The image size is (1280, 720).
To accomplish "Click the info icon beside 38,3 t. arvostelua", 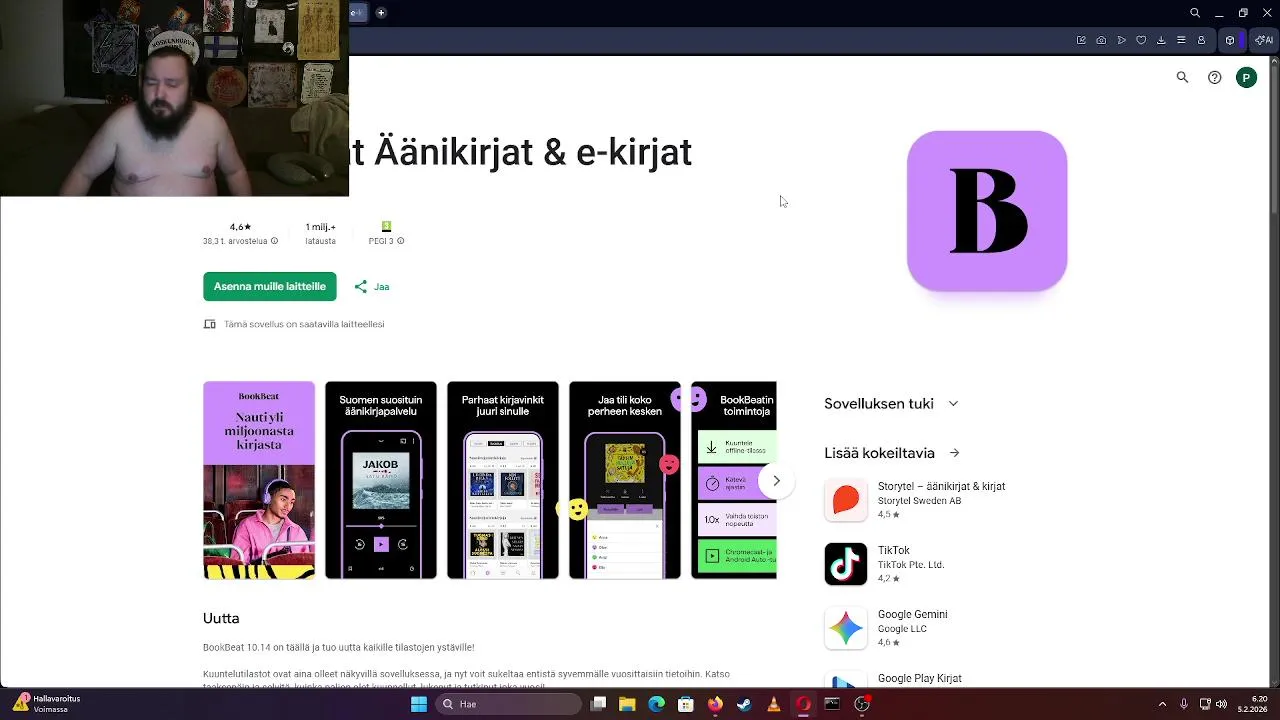I will point(274,241).
